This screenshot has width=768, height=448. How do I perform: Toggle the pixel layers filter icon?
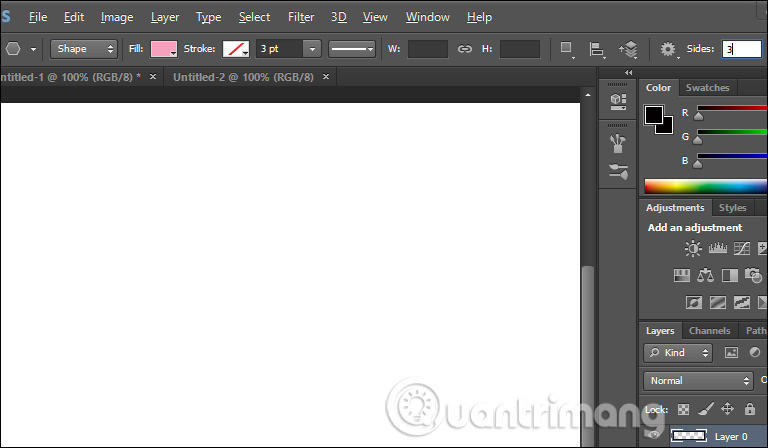click(731, 353)
